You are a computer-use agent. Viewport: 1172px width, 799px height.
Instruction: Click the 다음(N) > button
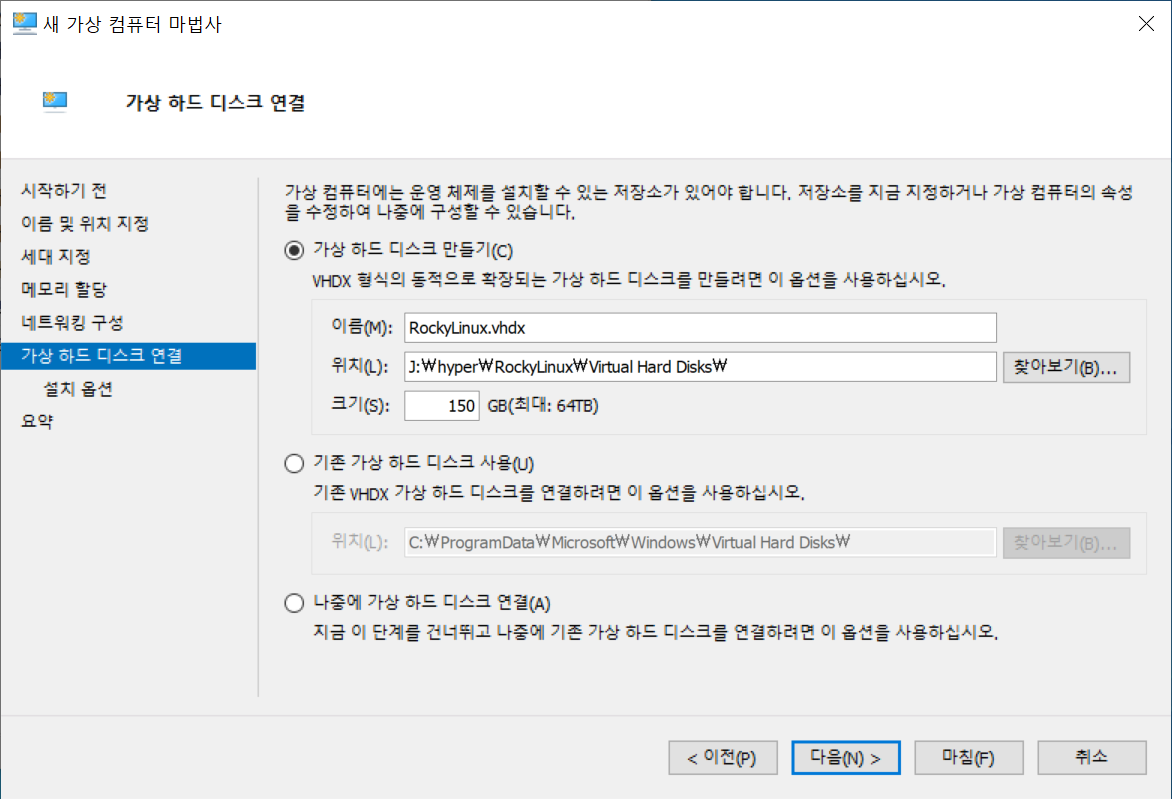tap(845, 758)
